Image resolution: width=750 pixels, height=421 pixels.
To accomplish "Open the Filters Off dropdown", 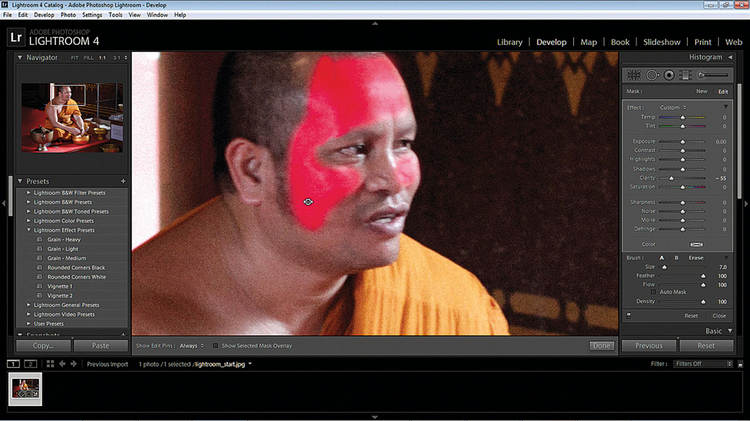I will coord(702,364).
